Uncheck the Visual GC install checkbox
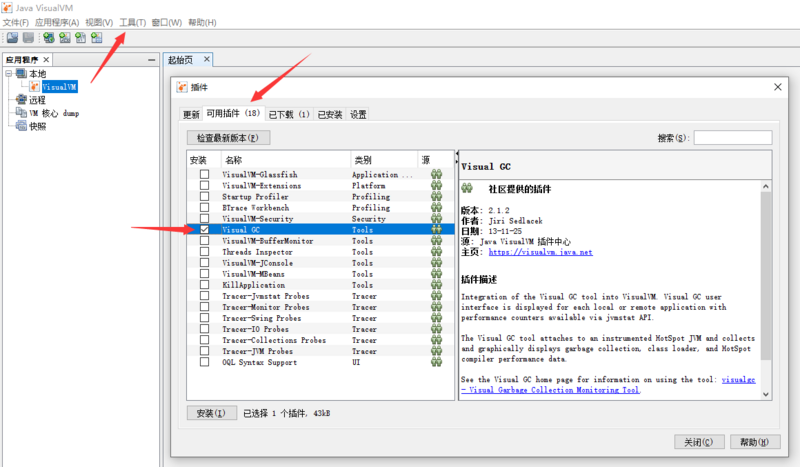 pyautogui.click(x=204, y=230)
